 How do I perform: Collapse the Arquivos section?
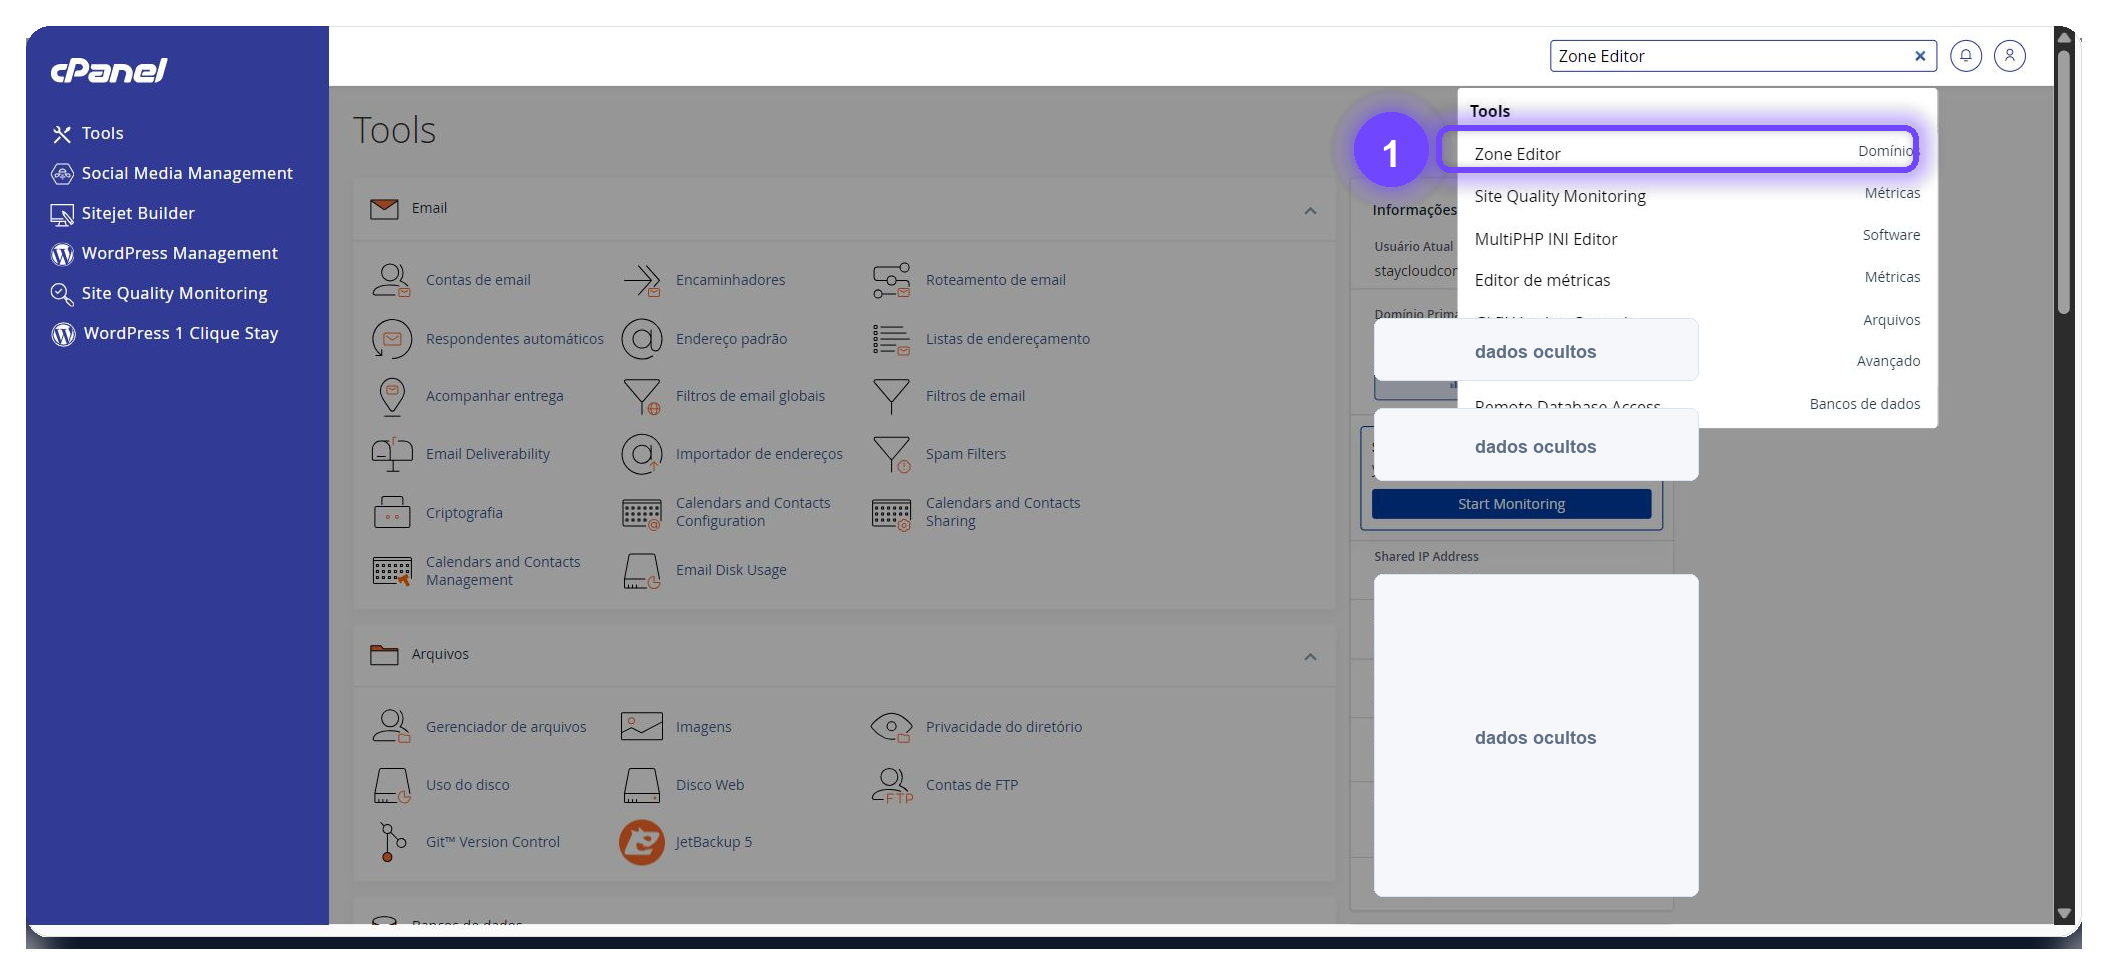(x=1310, y=657)
